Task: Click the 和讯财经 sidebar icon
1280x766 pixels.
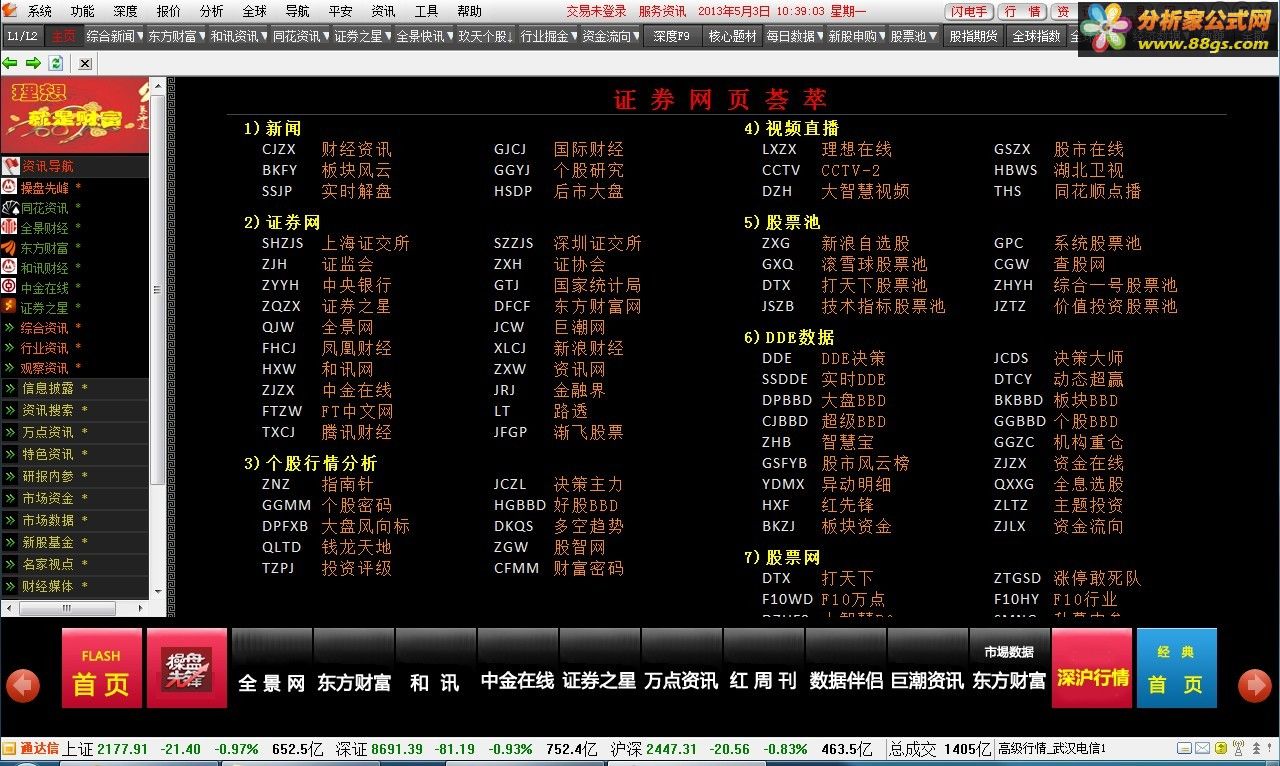Action: click(9, 267)
